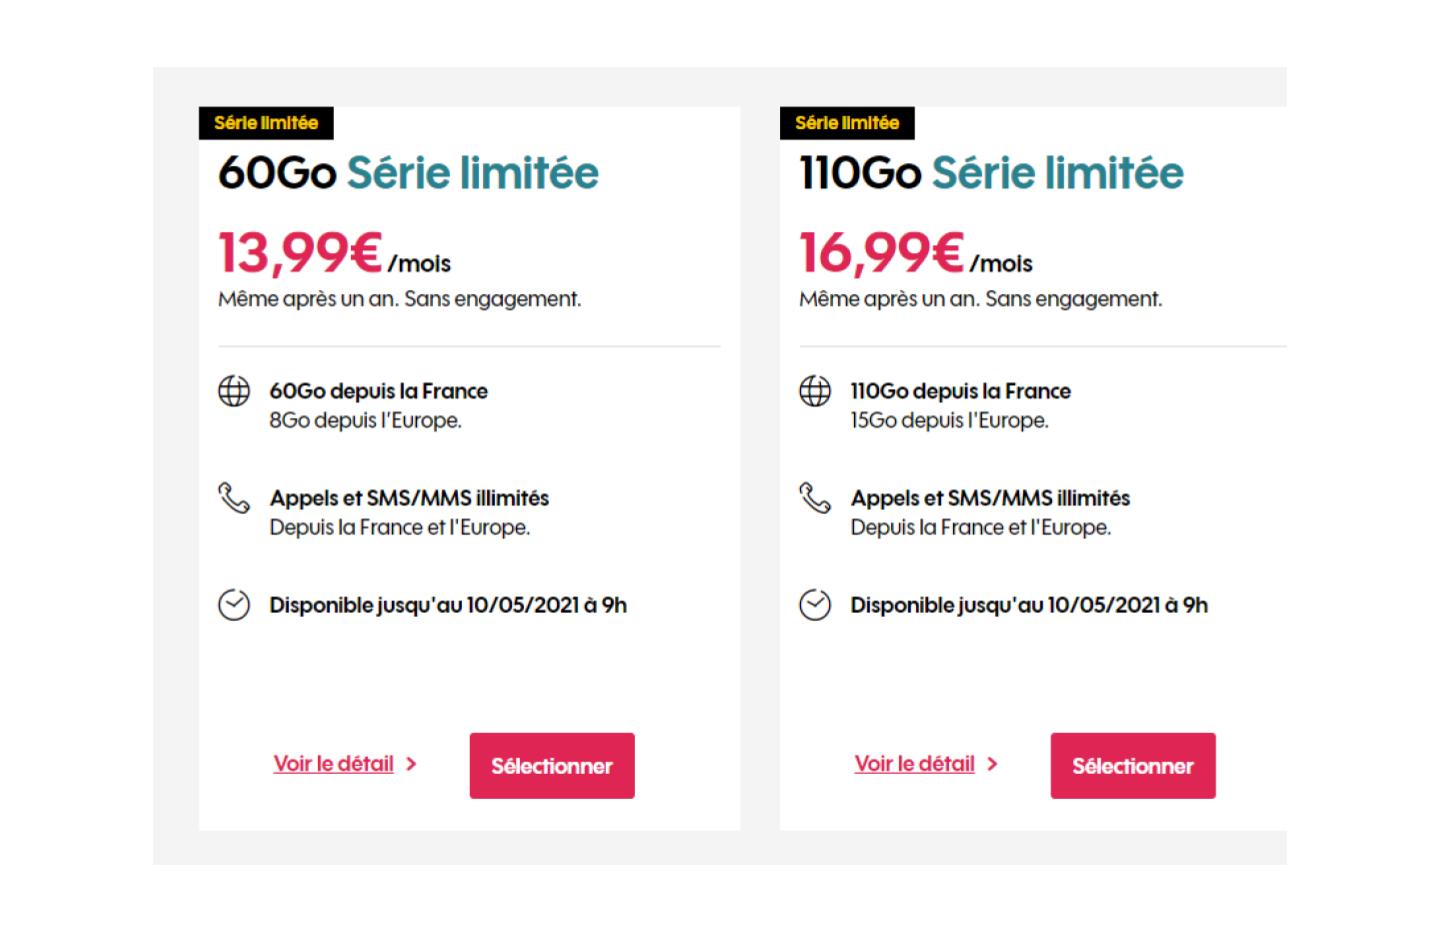Click the "Série limitée" badge on the 60Go card

(266, 123)
